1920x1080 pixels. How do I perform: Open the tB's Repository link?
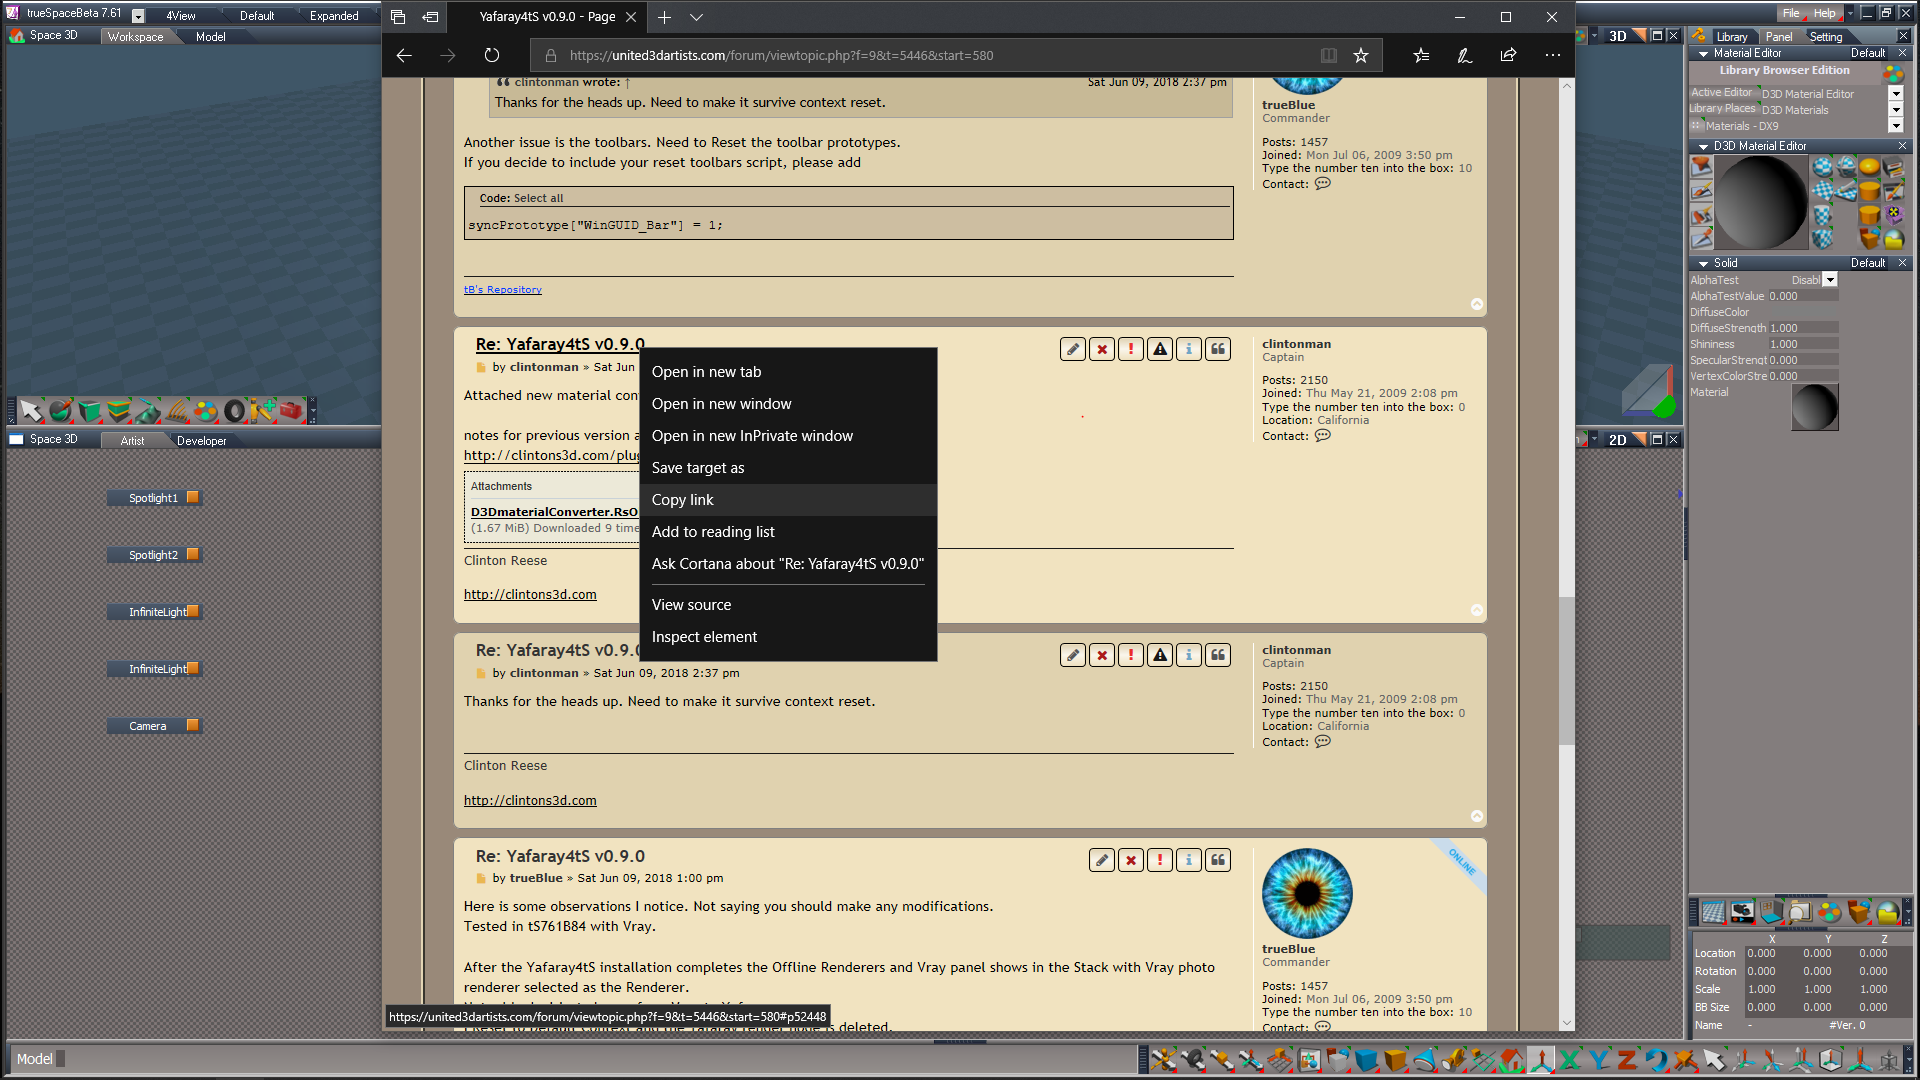point(502,290)
